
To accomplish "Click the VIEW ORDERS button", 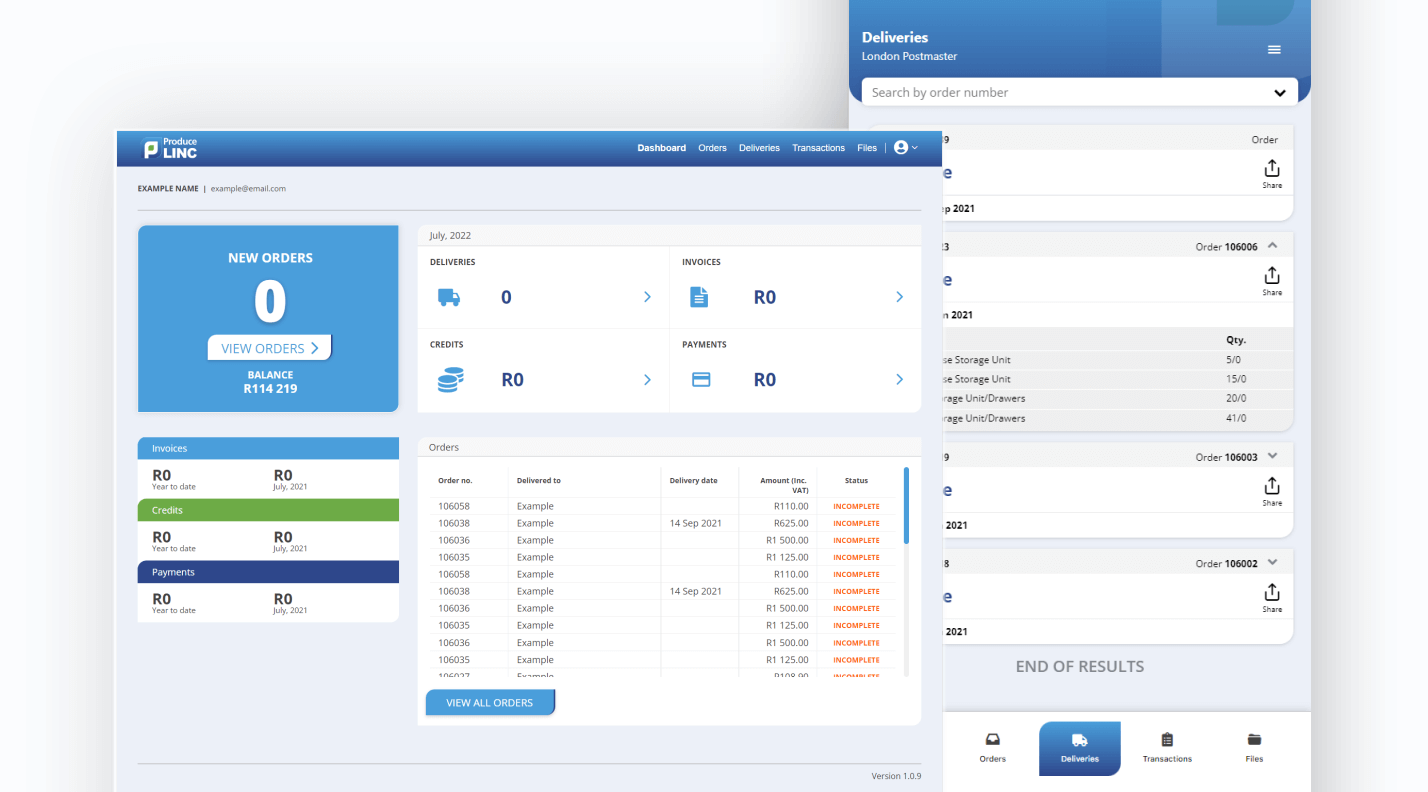I will [269, 348].
